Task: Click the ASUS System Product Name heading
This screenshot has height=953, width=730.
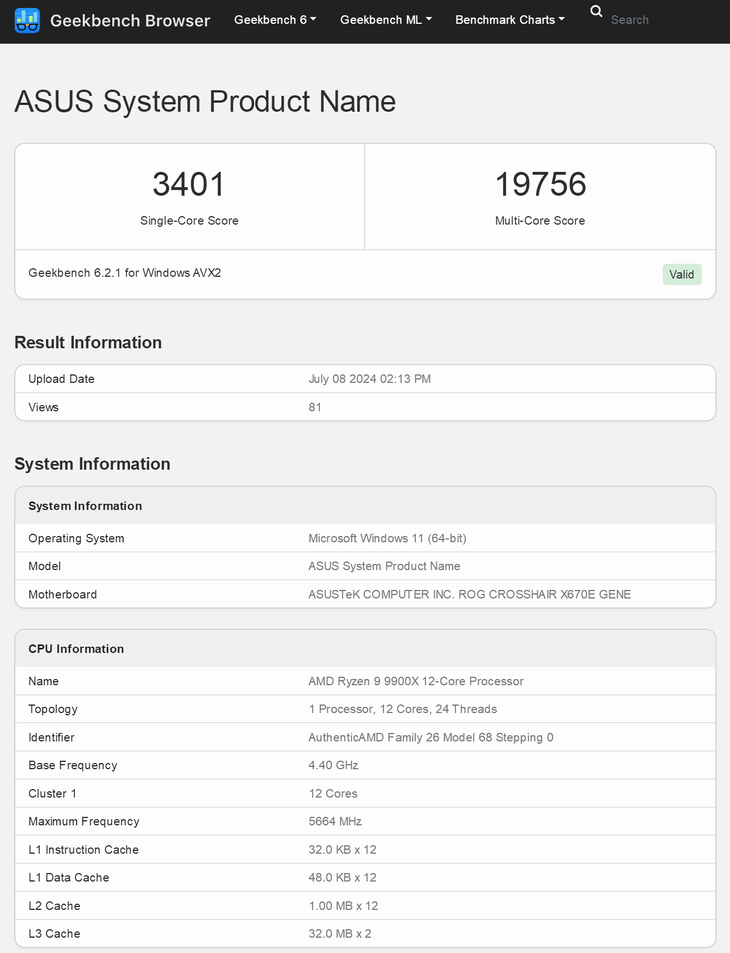Action: 205,102
